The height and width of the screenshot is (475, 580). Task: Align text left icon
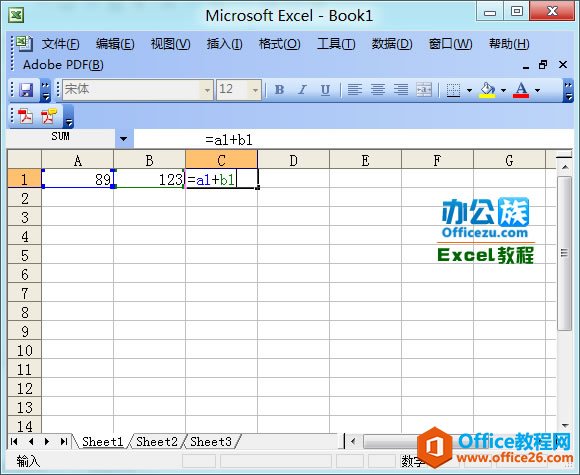pos(355,90)
